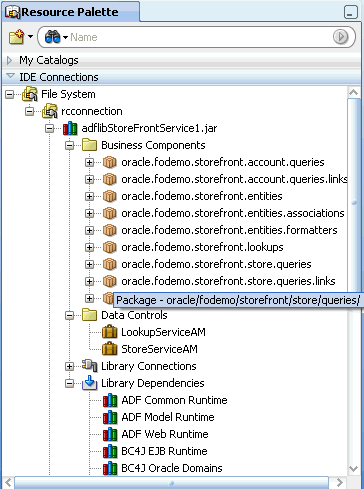Expand the Library Connections node
364x489 pixels.
[69, 366]
